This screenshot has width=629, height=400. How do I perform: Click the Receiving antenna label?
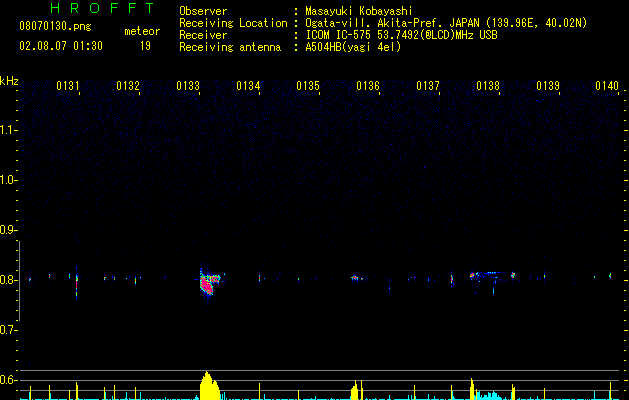[230, 47]
